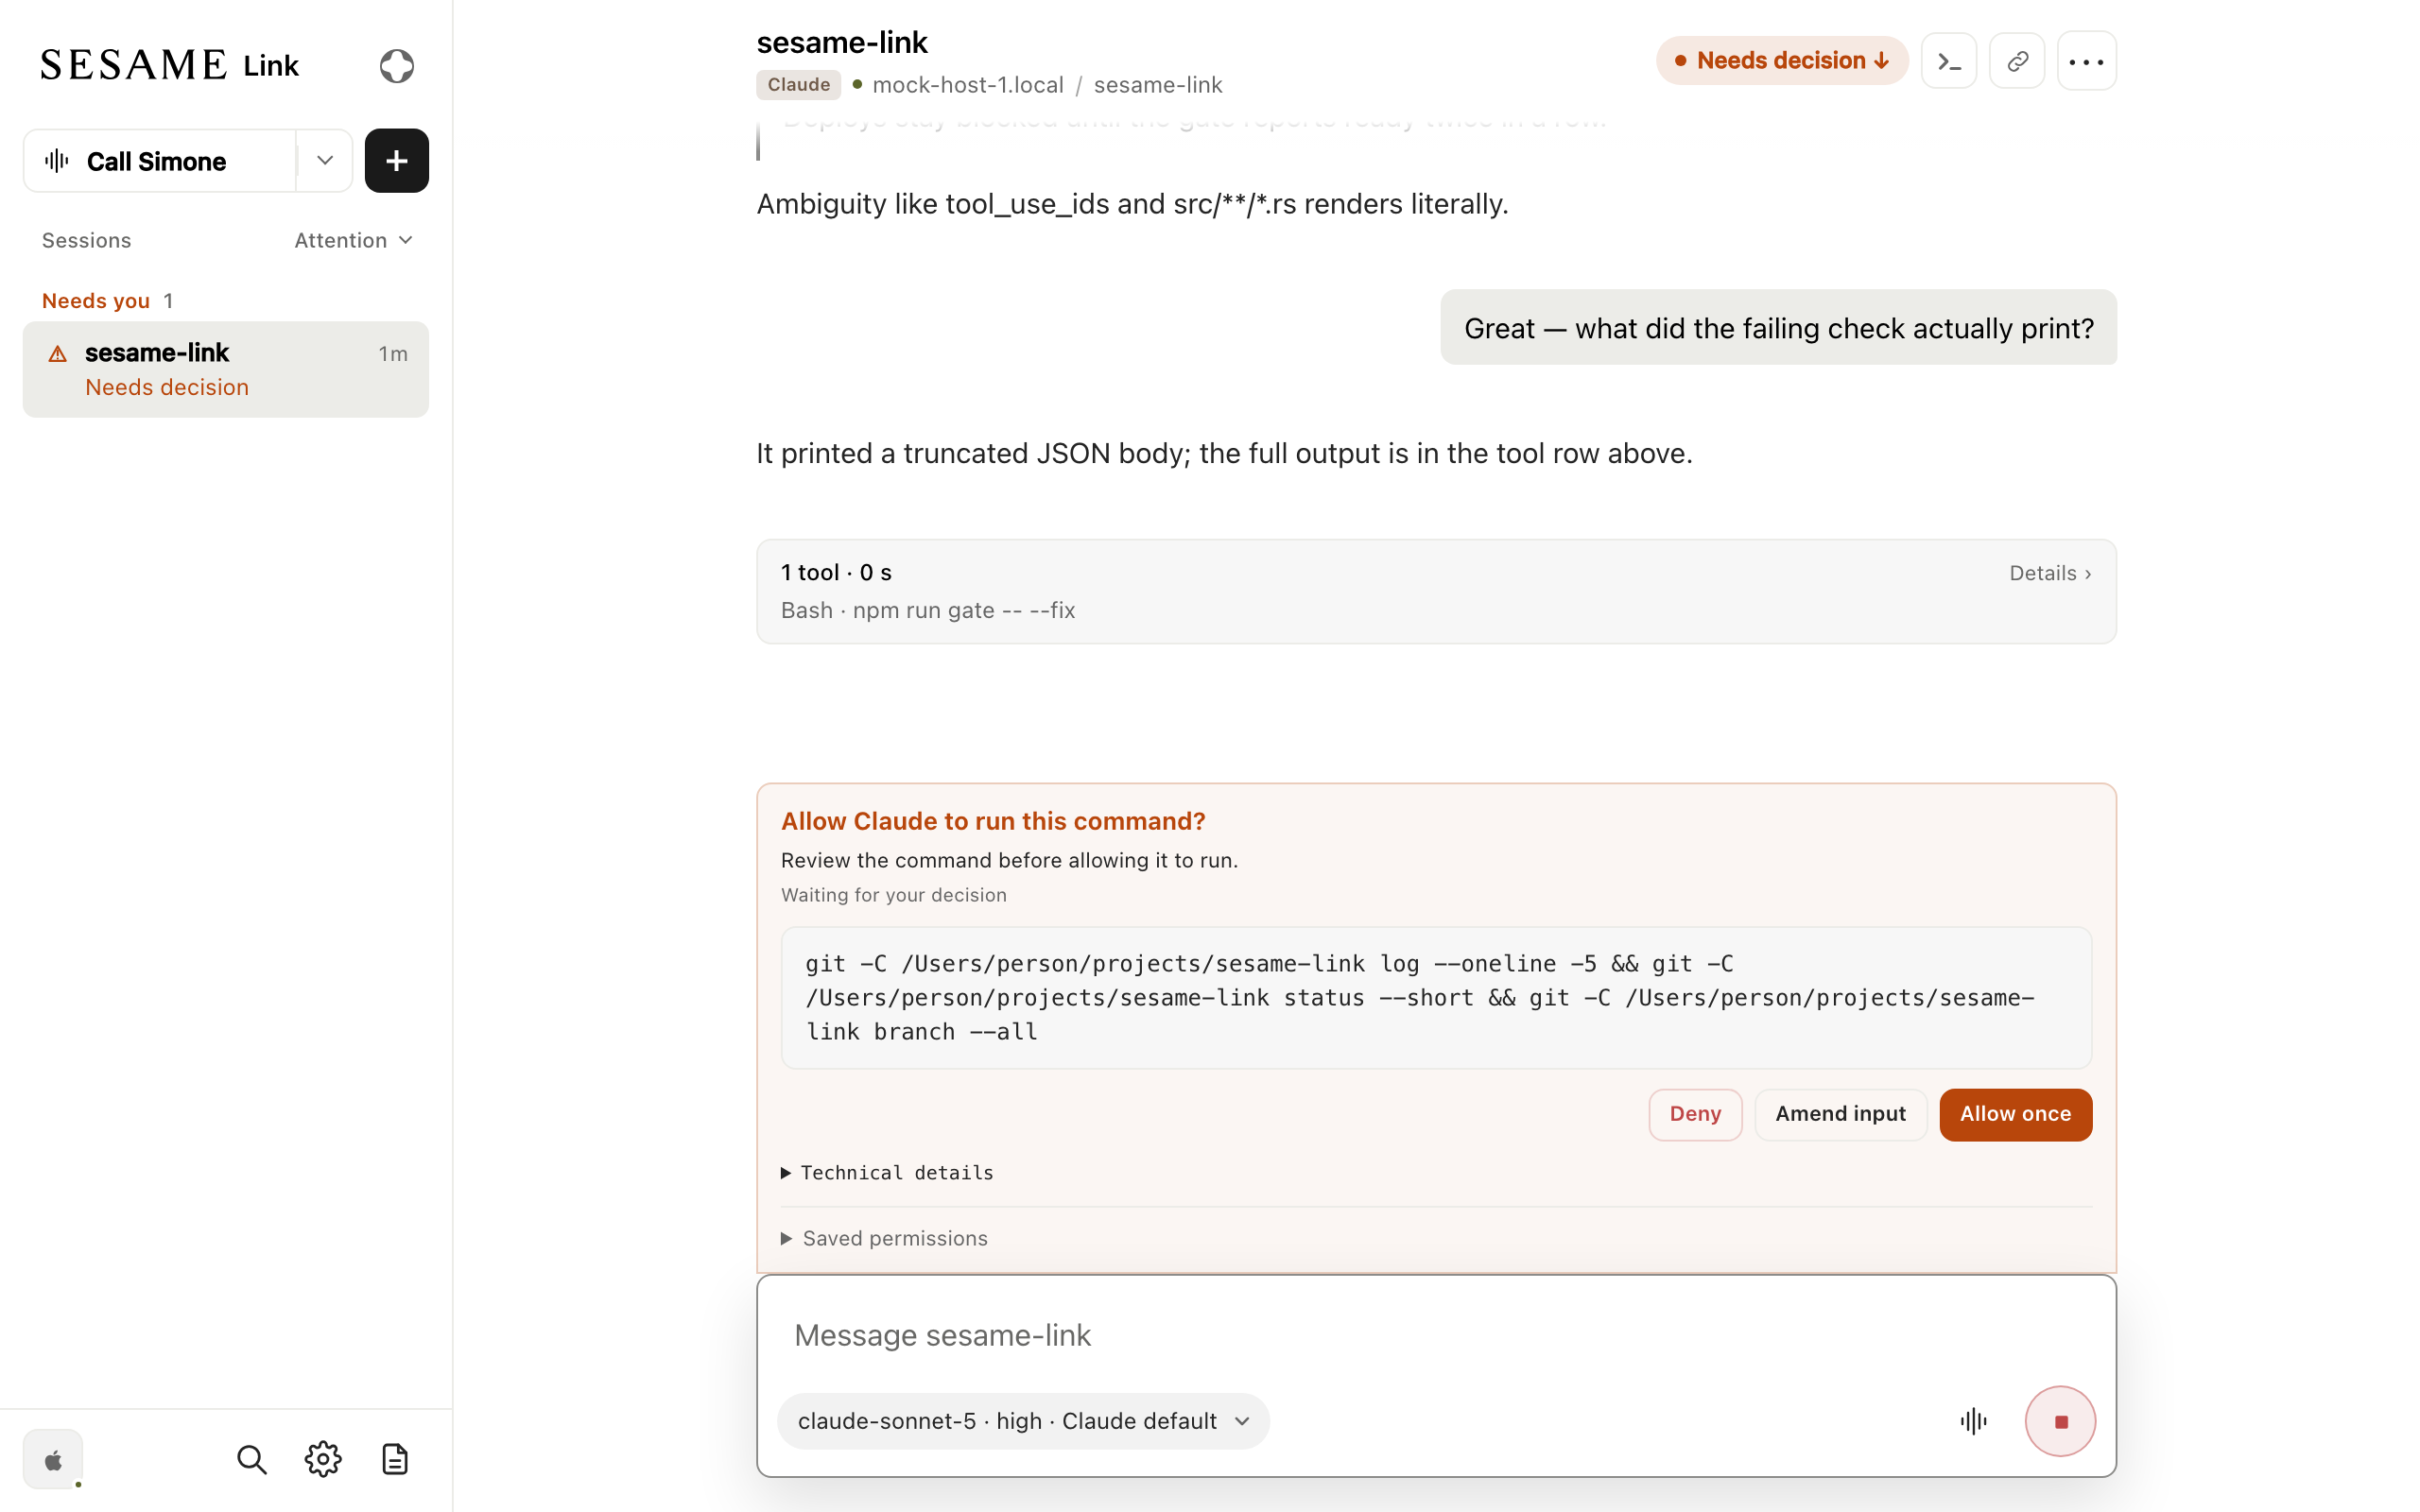The image size is (2420, 1512).
Task: Copy session link with chain icon
Action: [x=2017, y=61]
